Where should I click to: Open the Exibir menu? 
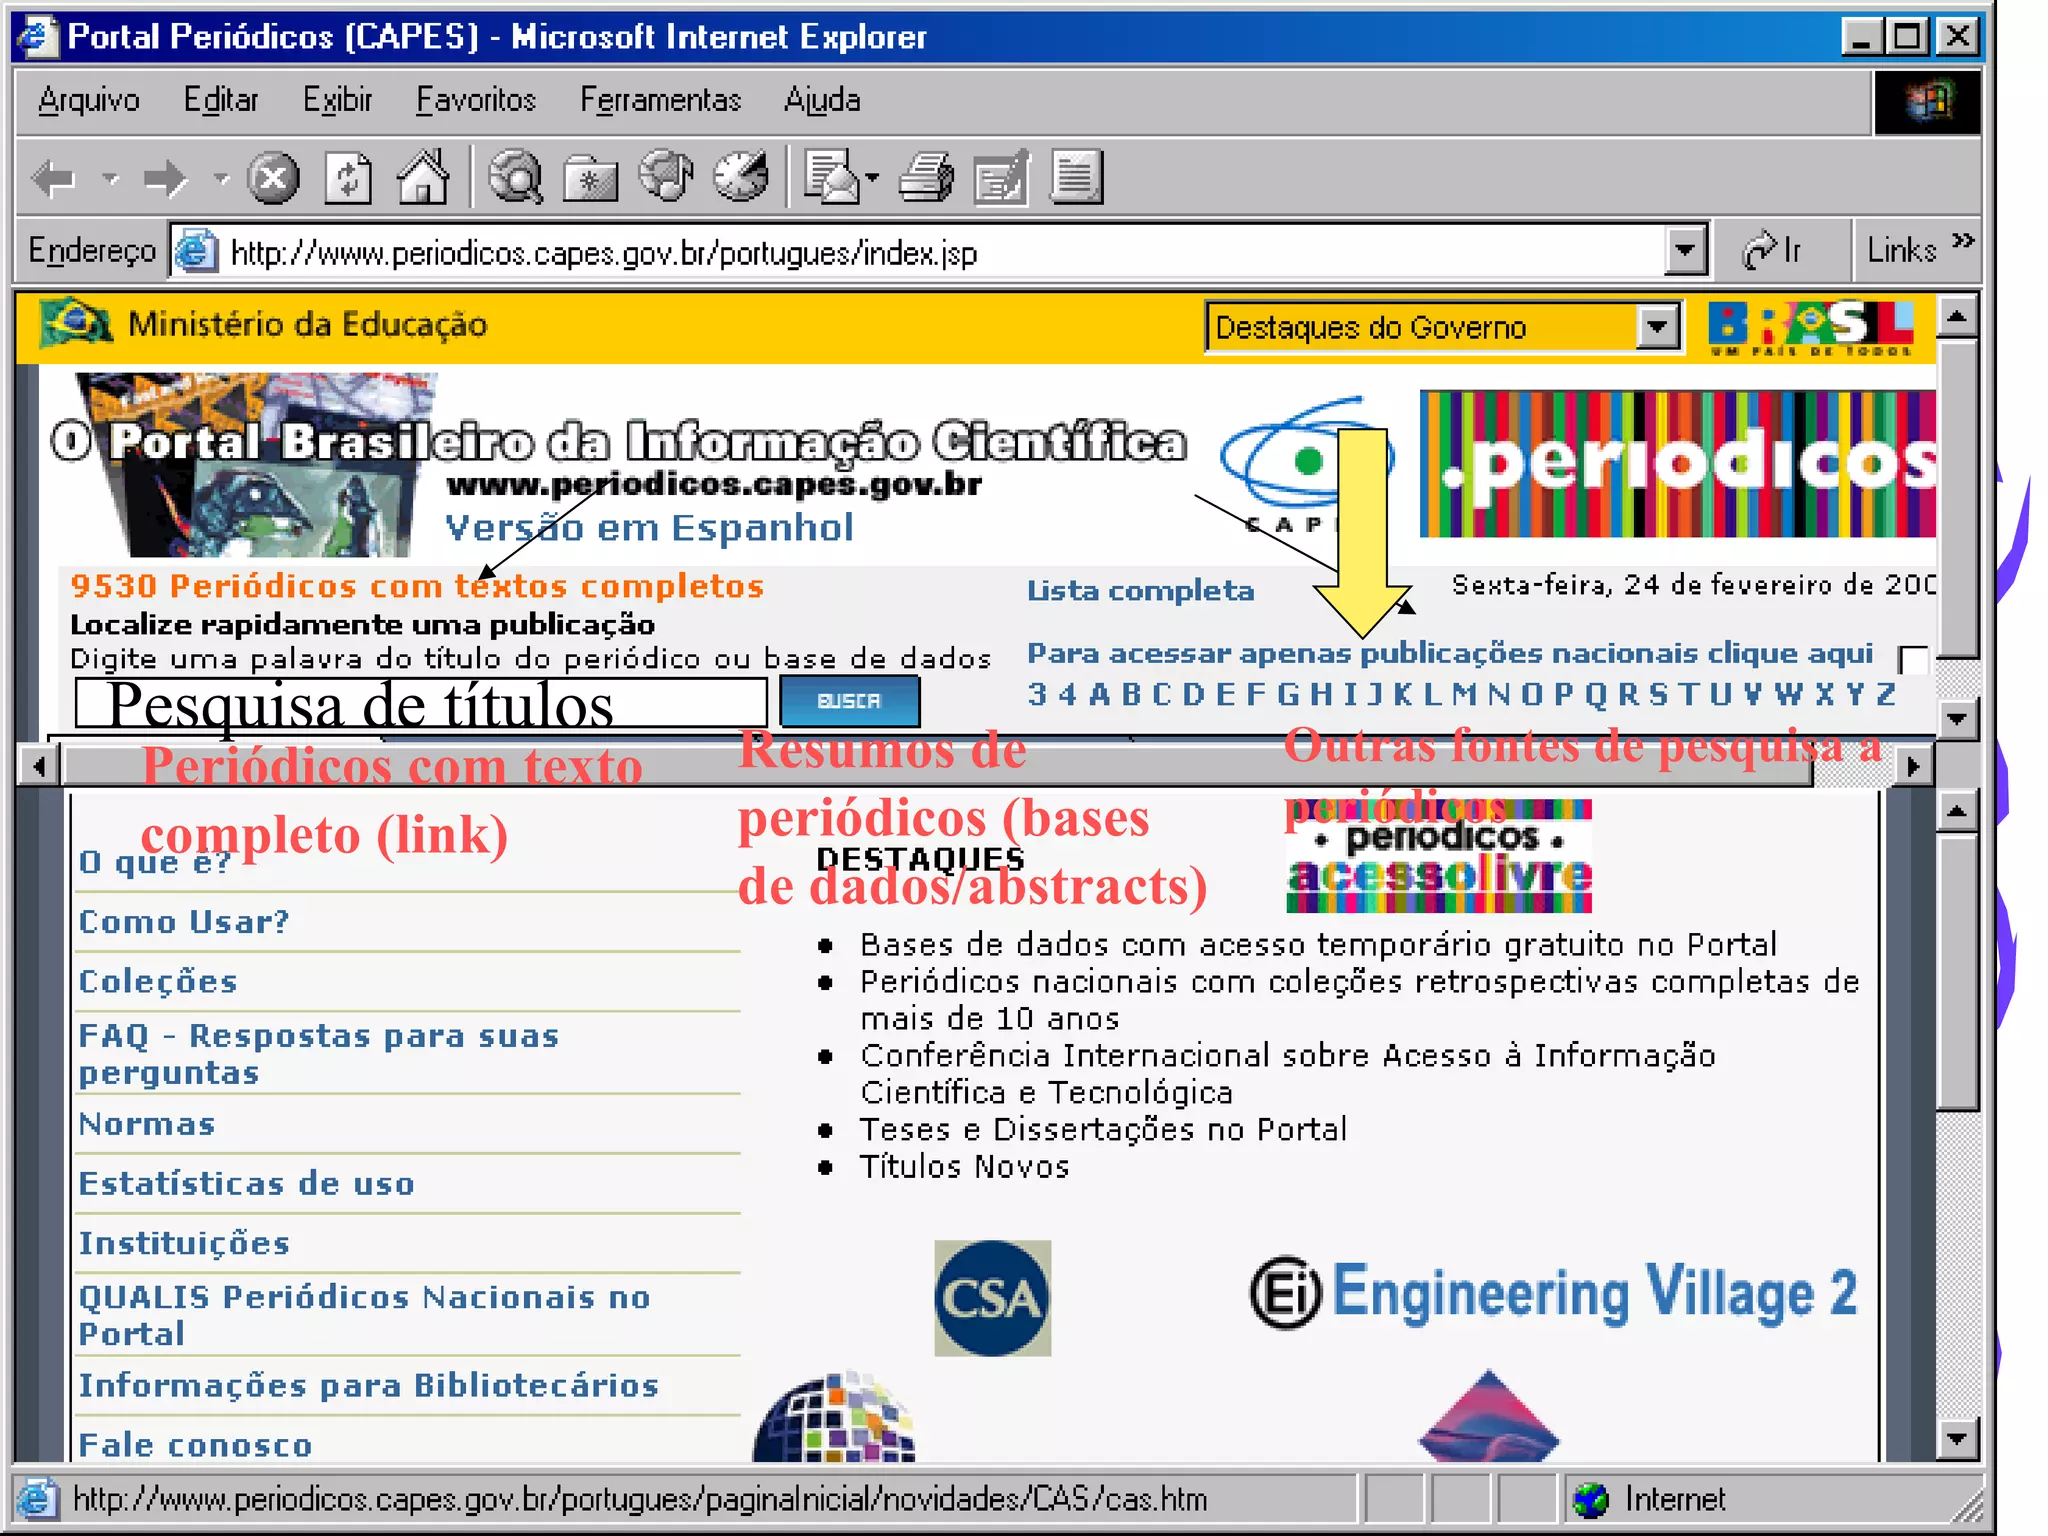click(x=337, y=100)
